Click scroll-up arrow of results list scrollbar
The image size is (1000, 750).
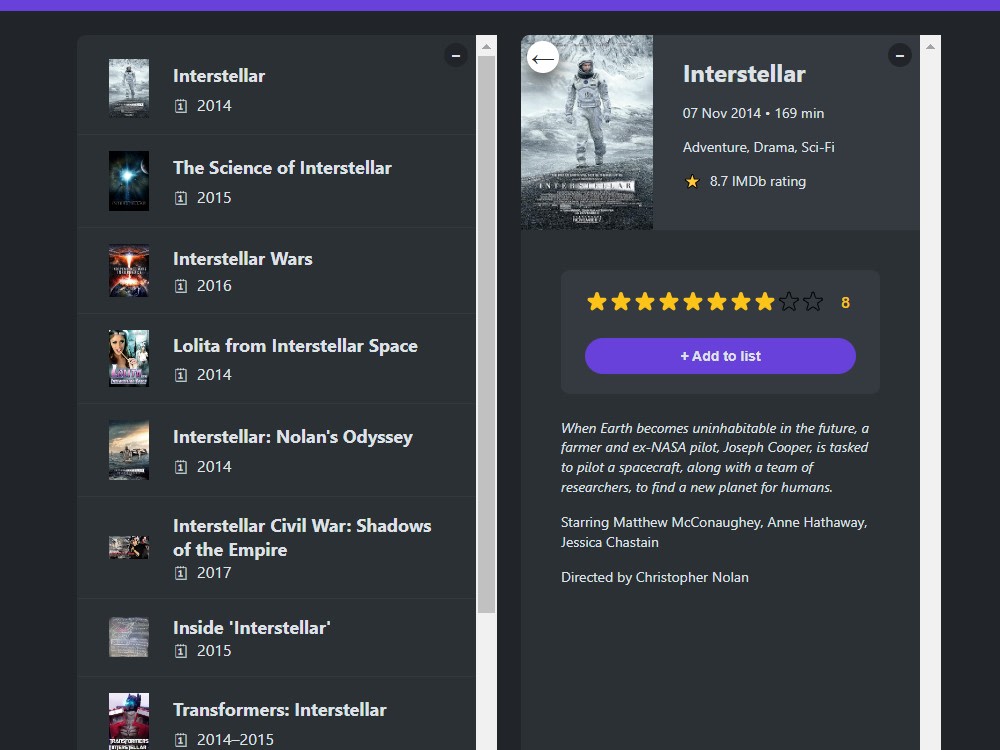click(x=486, y=46)
